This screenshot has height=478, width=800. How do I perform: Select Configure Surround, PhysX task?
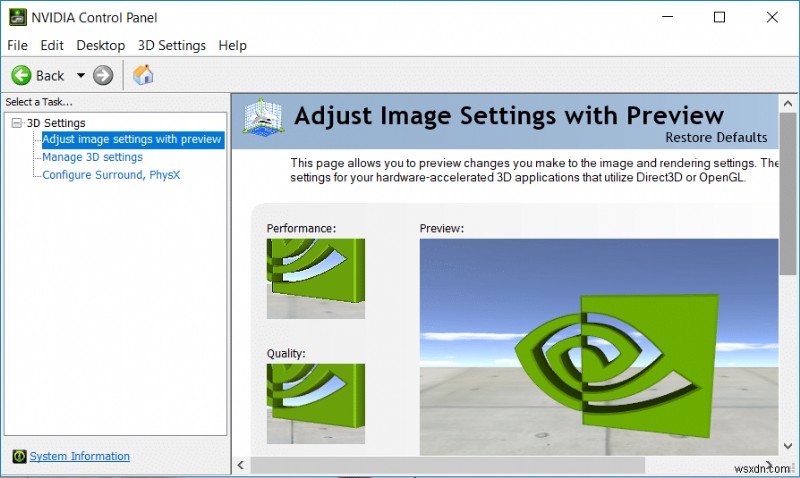pyautogui.click(x=111, y=175)
